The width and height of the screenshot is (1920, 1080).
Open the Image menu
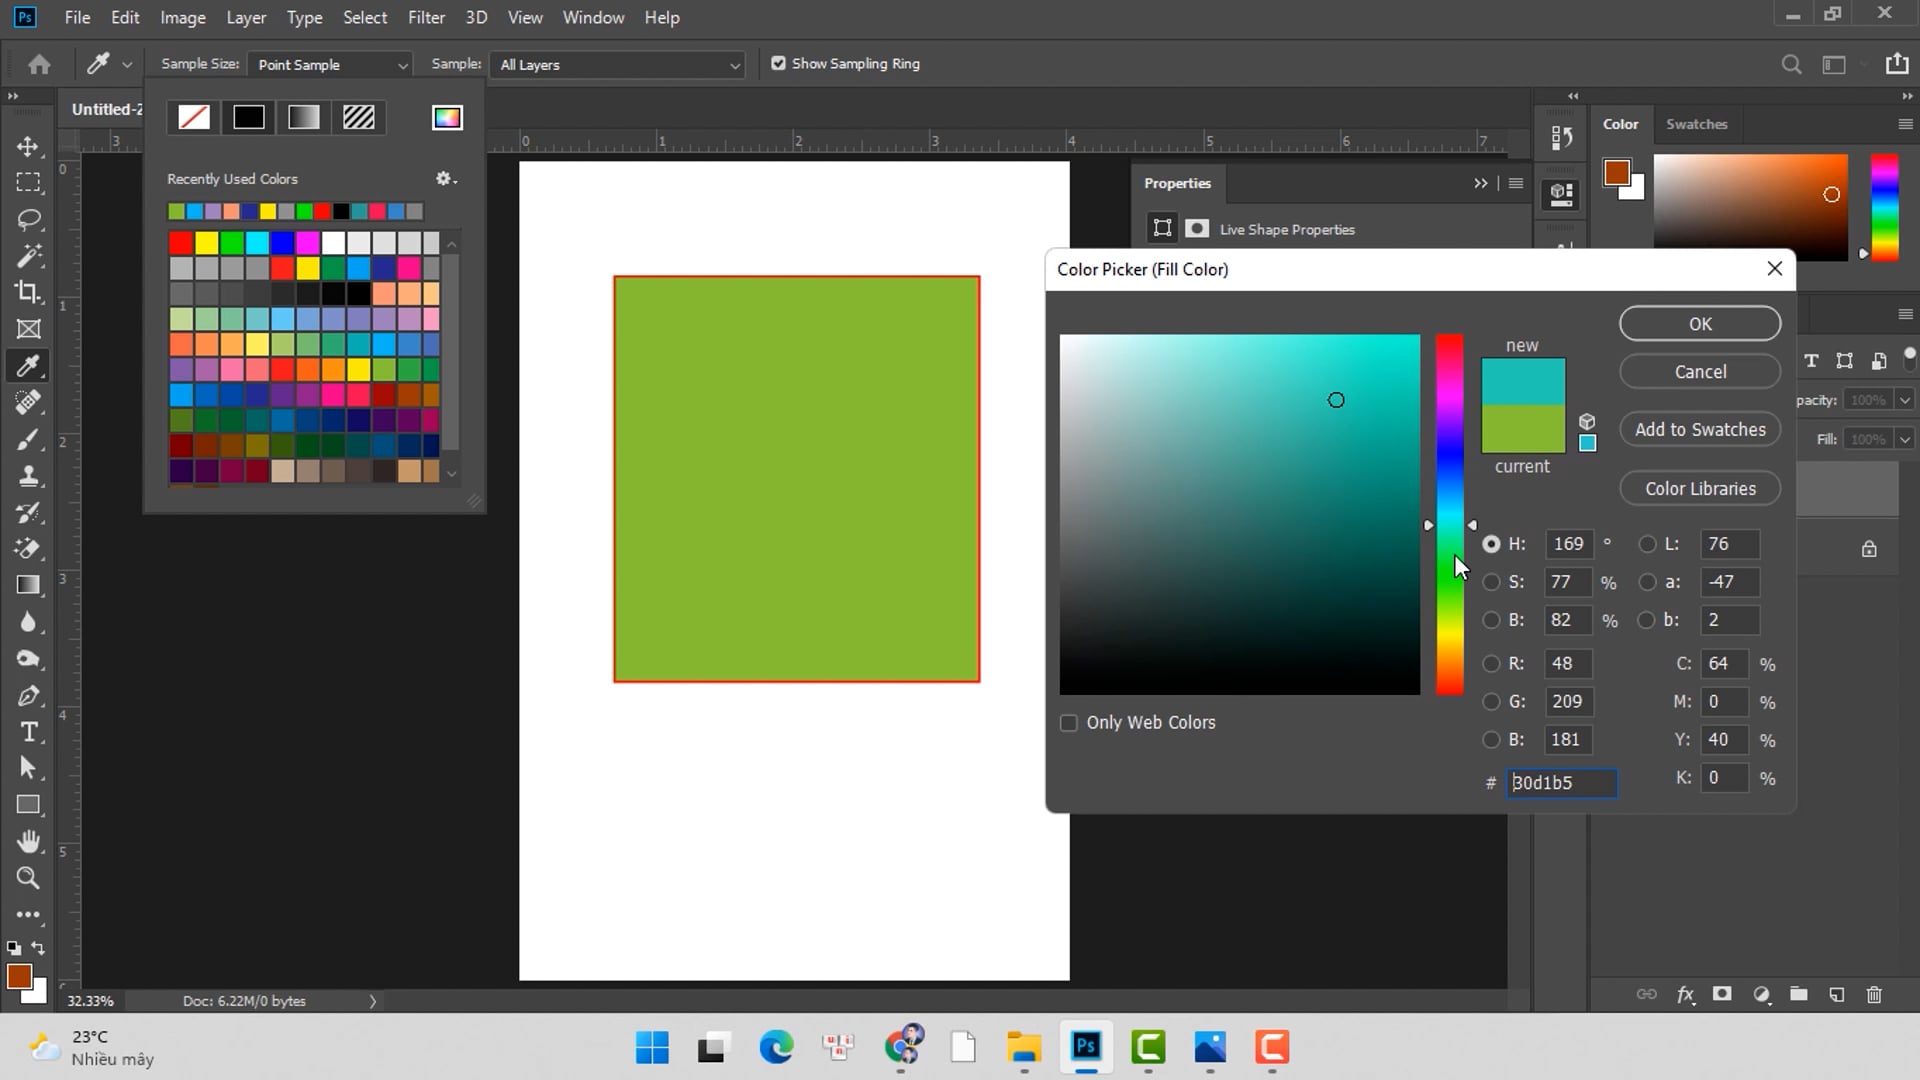pos(183,17)
